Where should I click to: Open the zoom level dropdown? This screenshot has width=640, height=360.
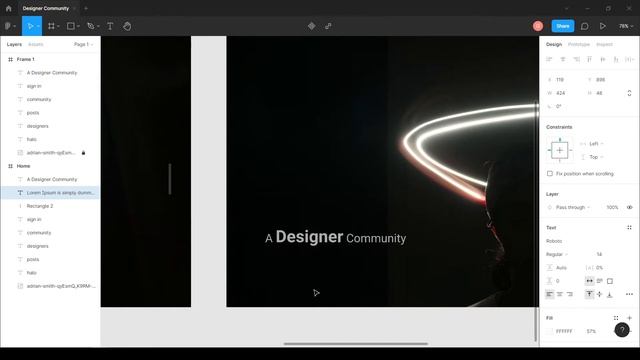point(626,26)
